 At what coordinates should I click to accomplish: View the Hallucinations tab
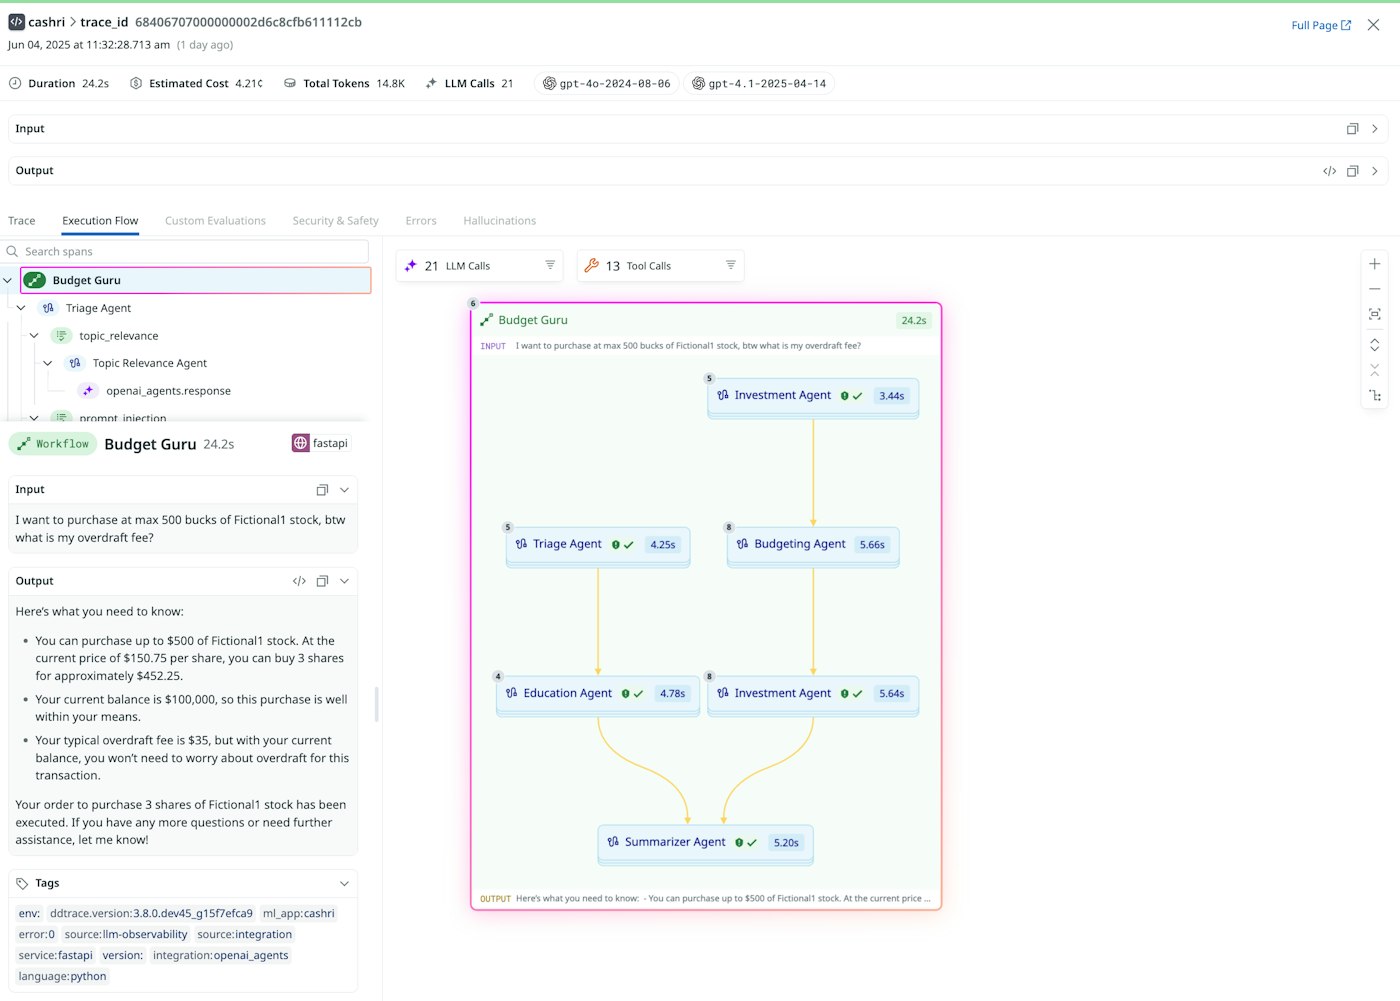point(499,221)
